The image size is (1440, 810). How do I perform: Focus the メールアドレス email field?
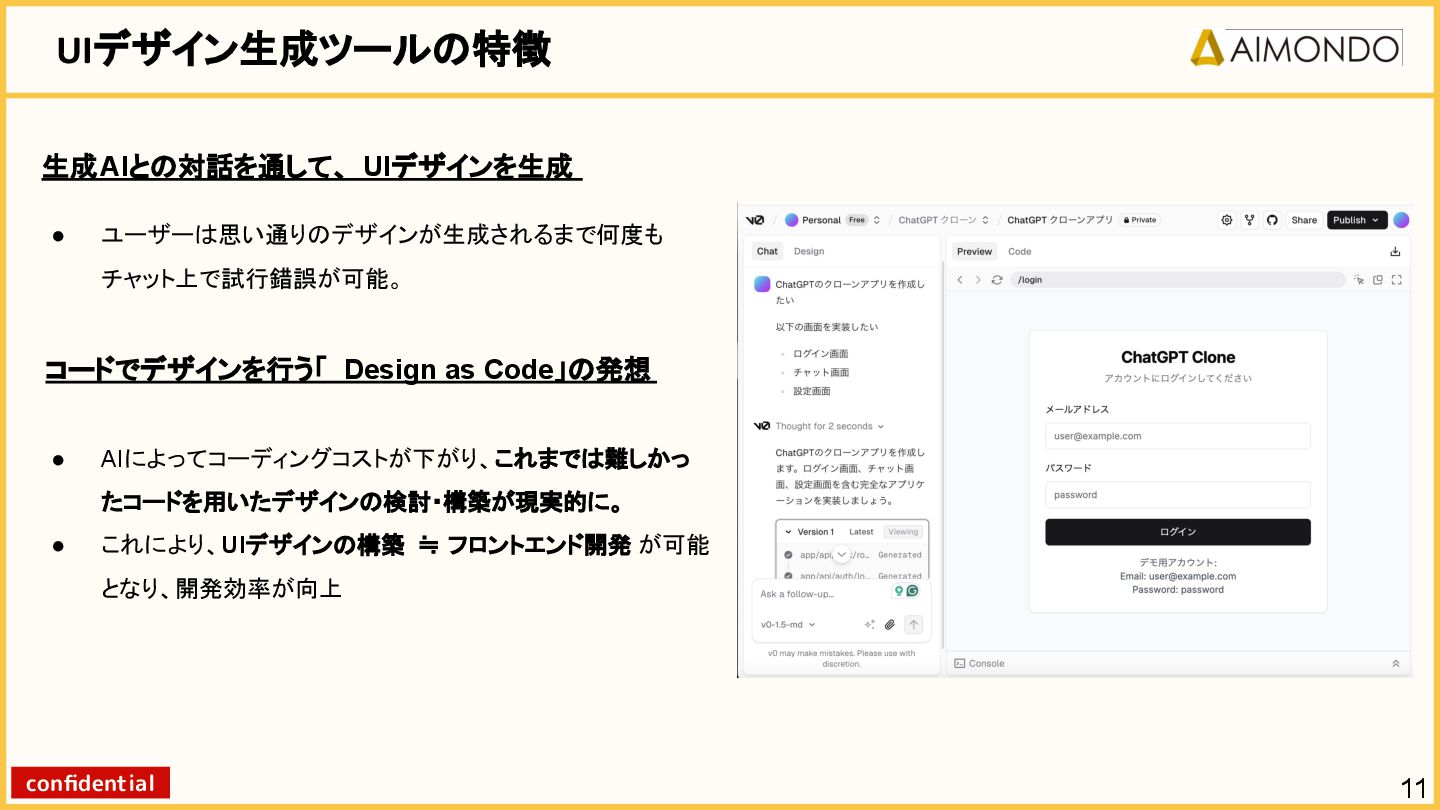[1178, 436]
